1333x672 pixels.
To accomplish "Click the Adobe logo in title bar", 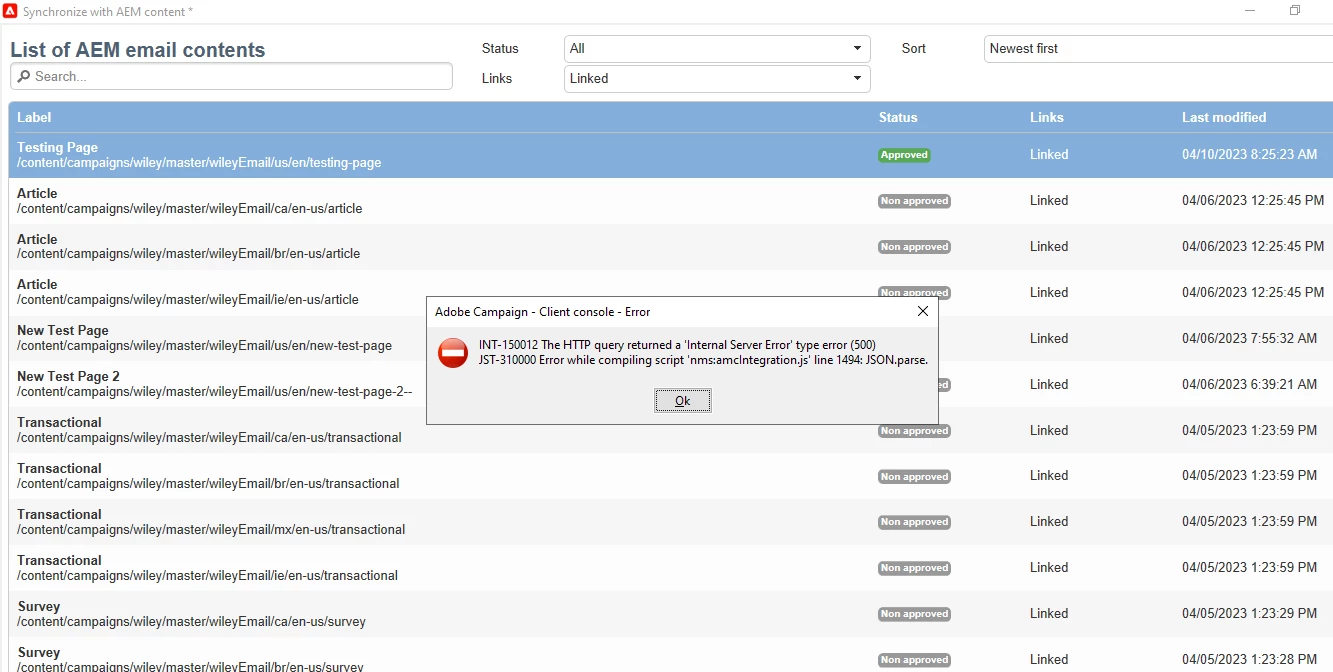I will pos(11,11).
